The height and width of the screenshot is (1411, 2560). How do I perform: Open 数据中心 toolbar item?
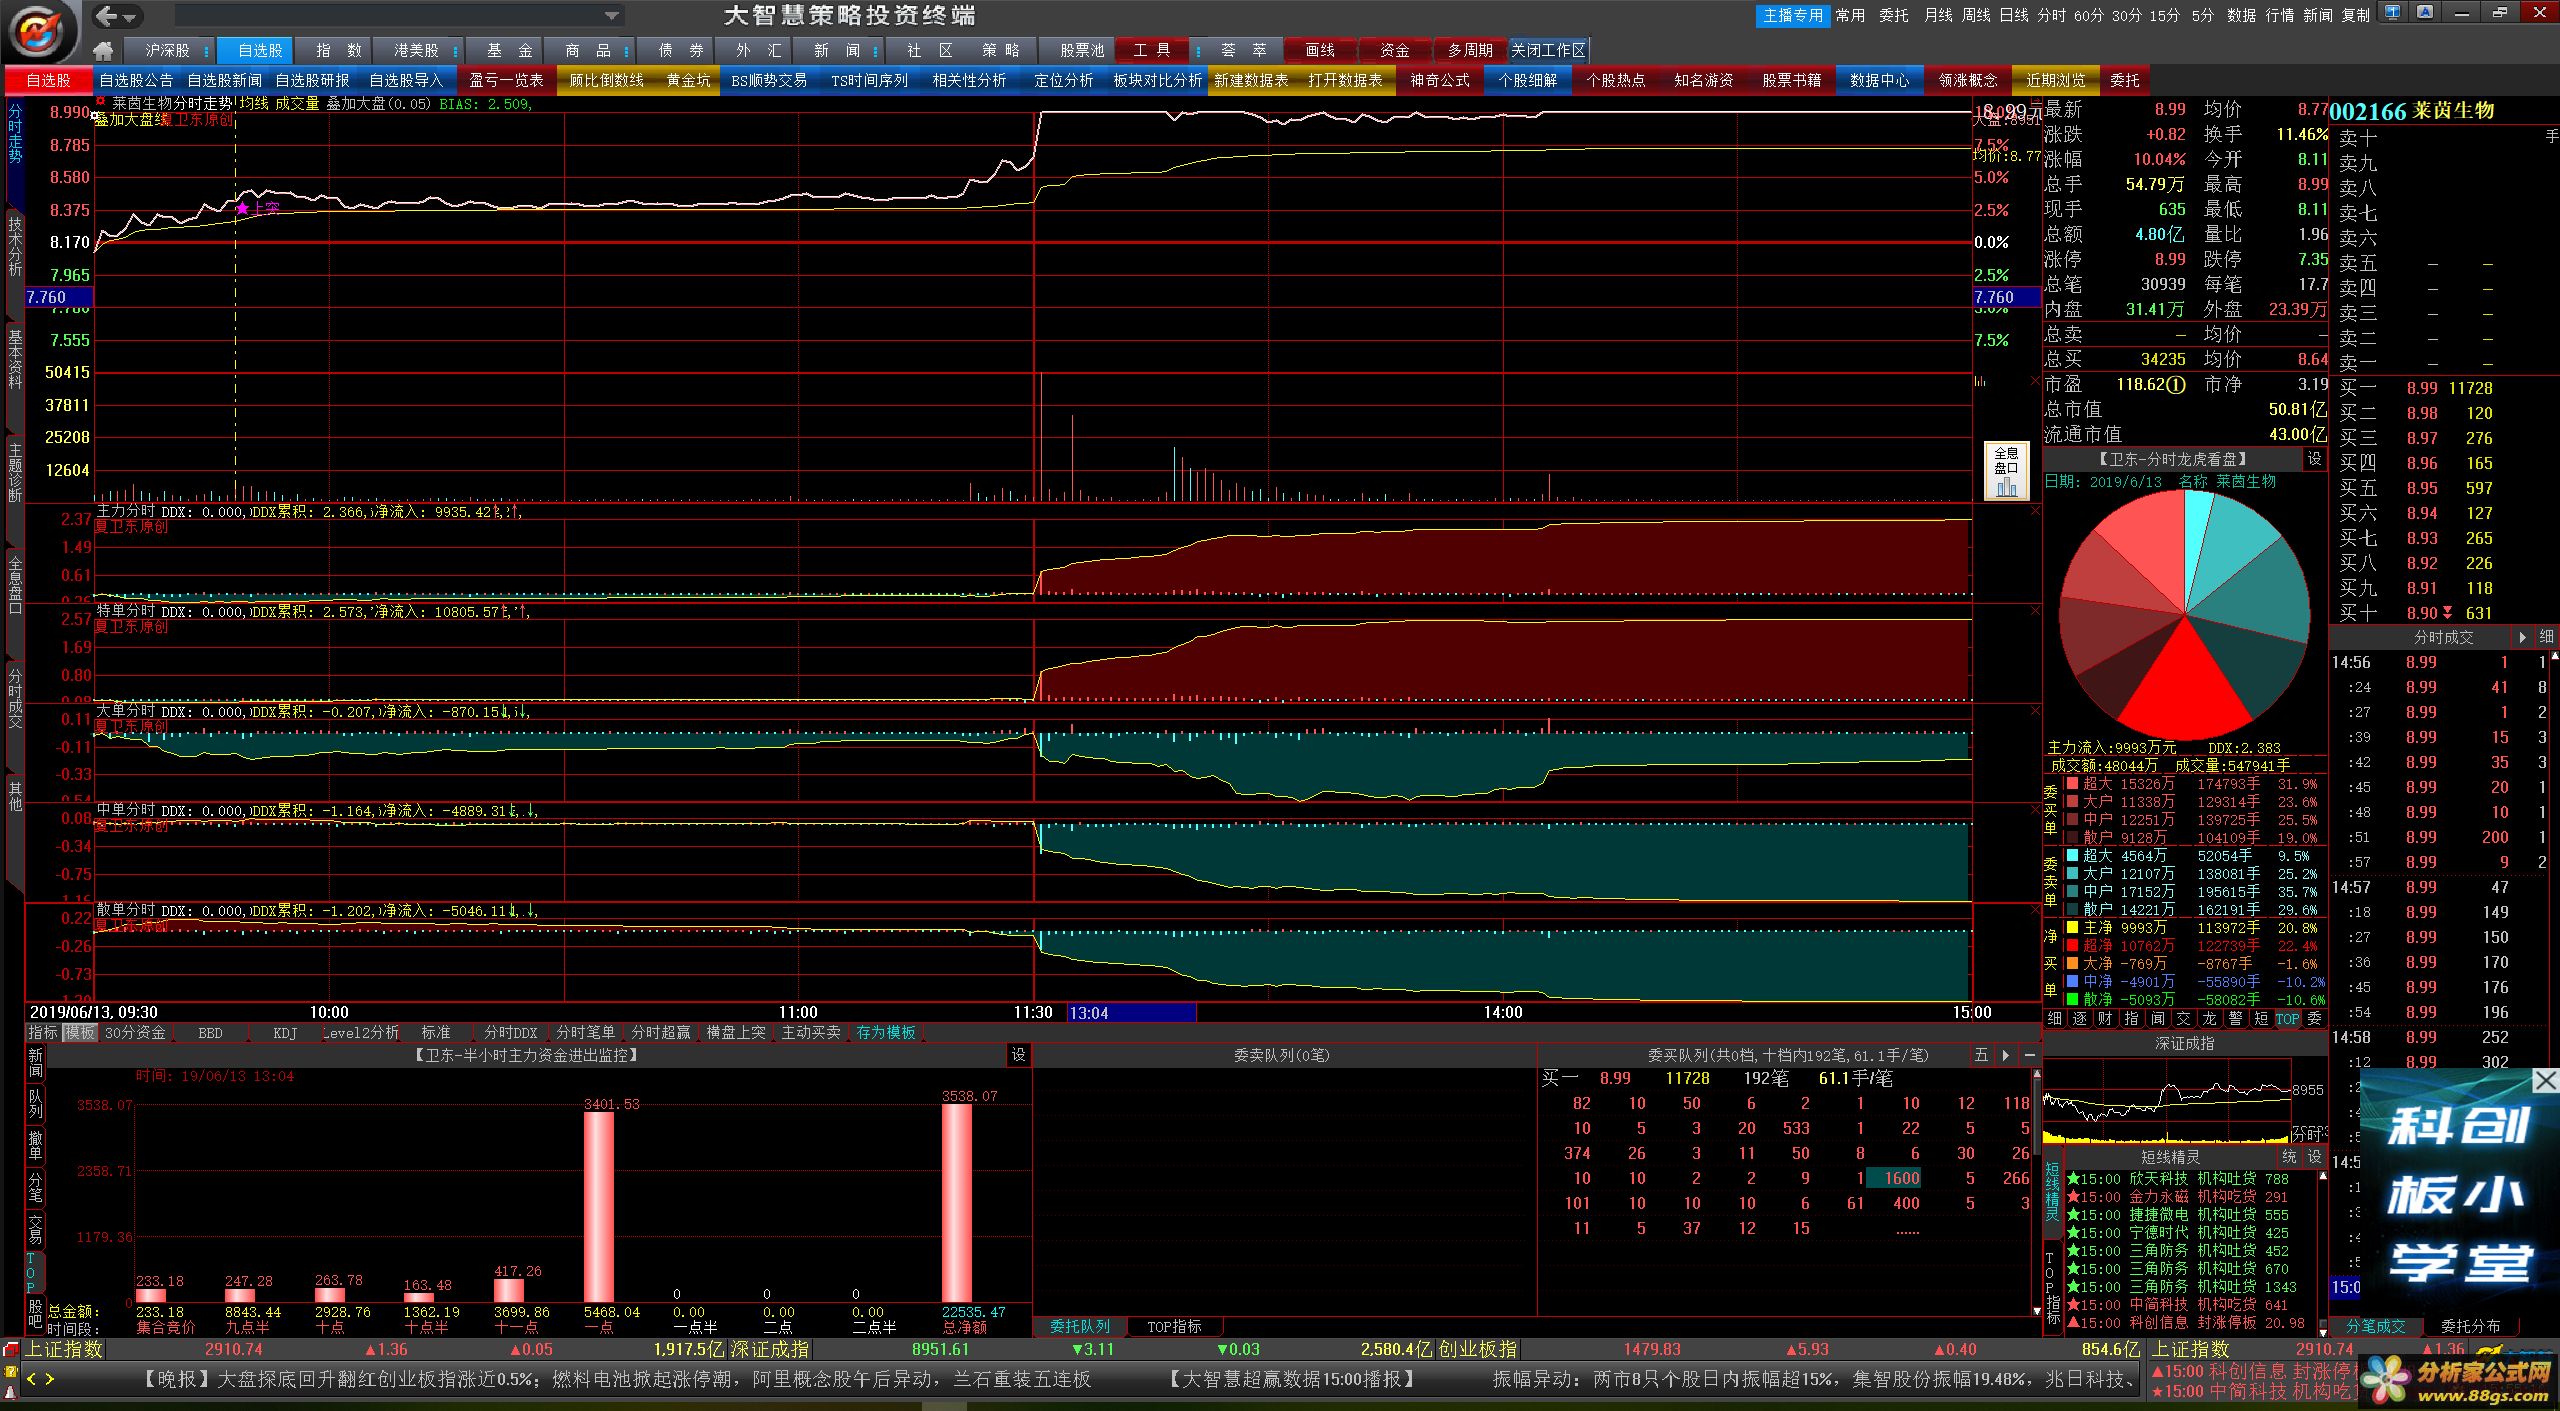[x=1880, y=80]
